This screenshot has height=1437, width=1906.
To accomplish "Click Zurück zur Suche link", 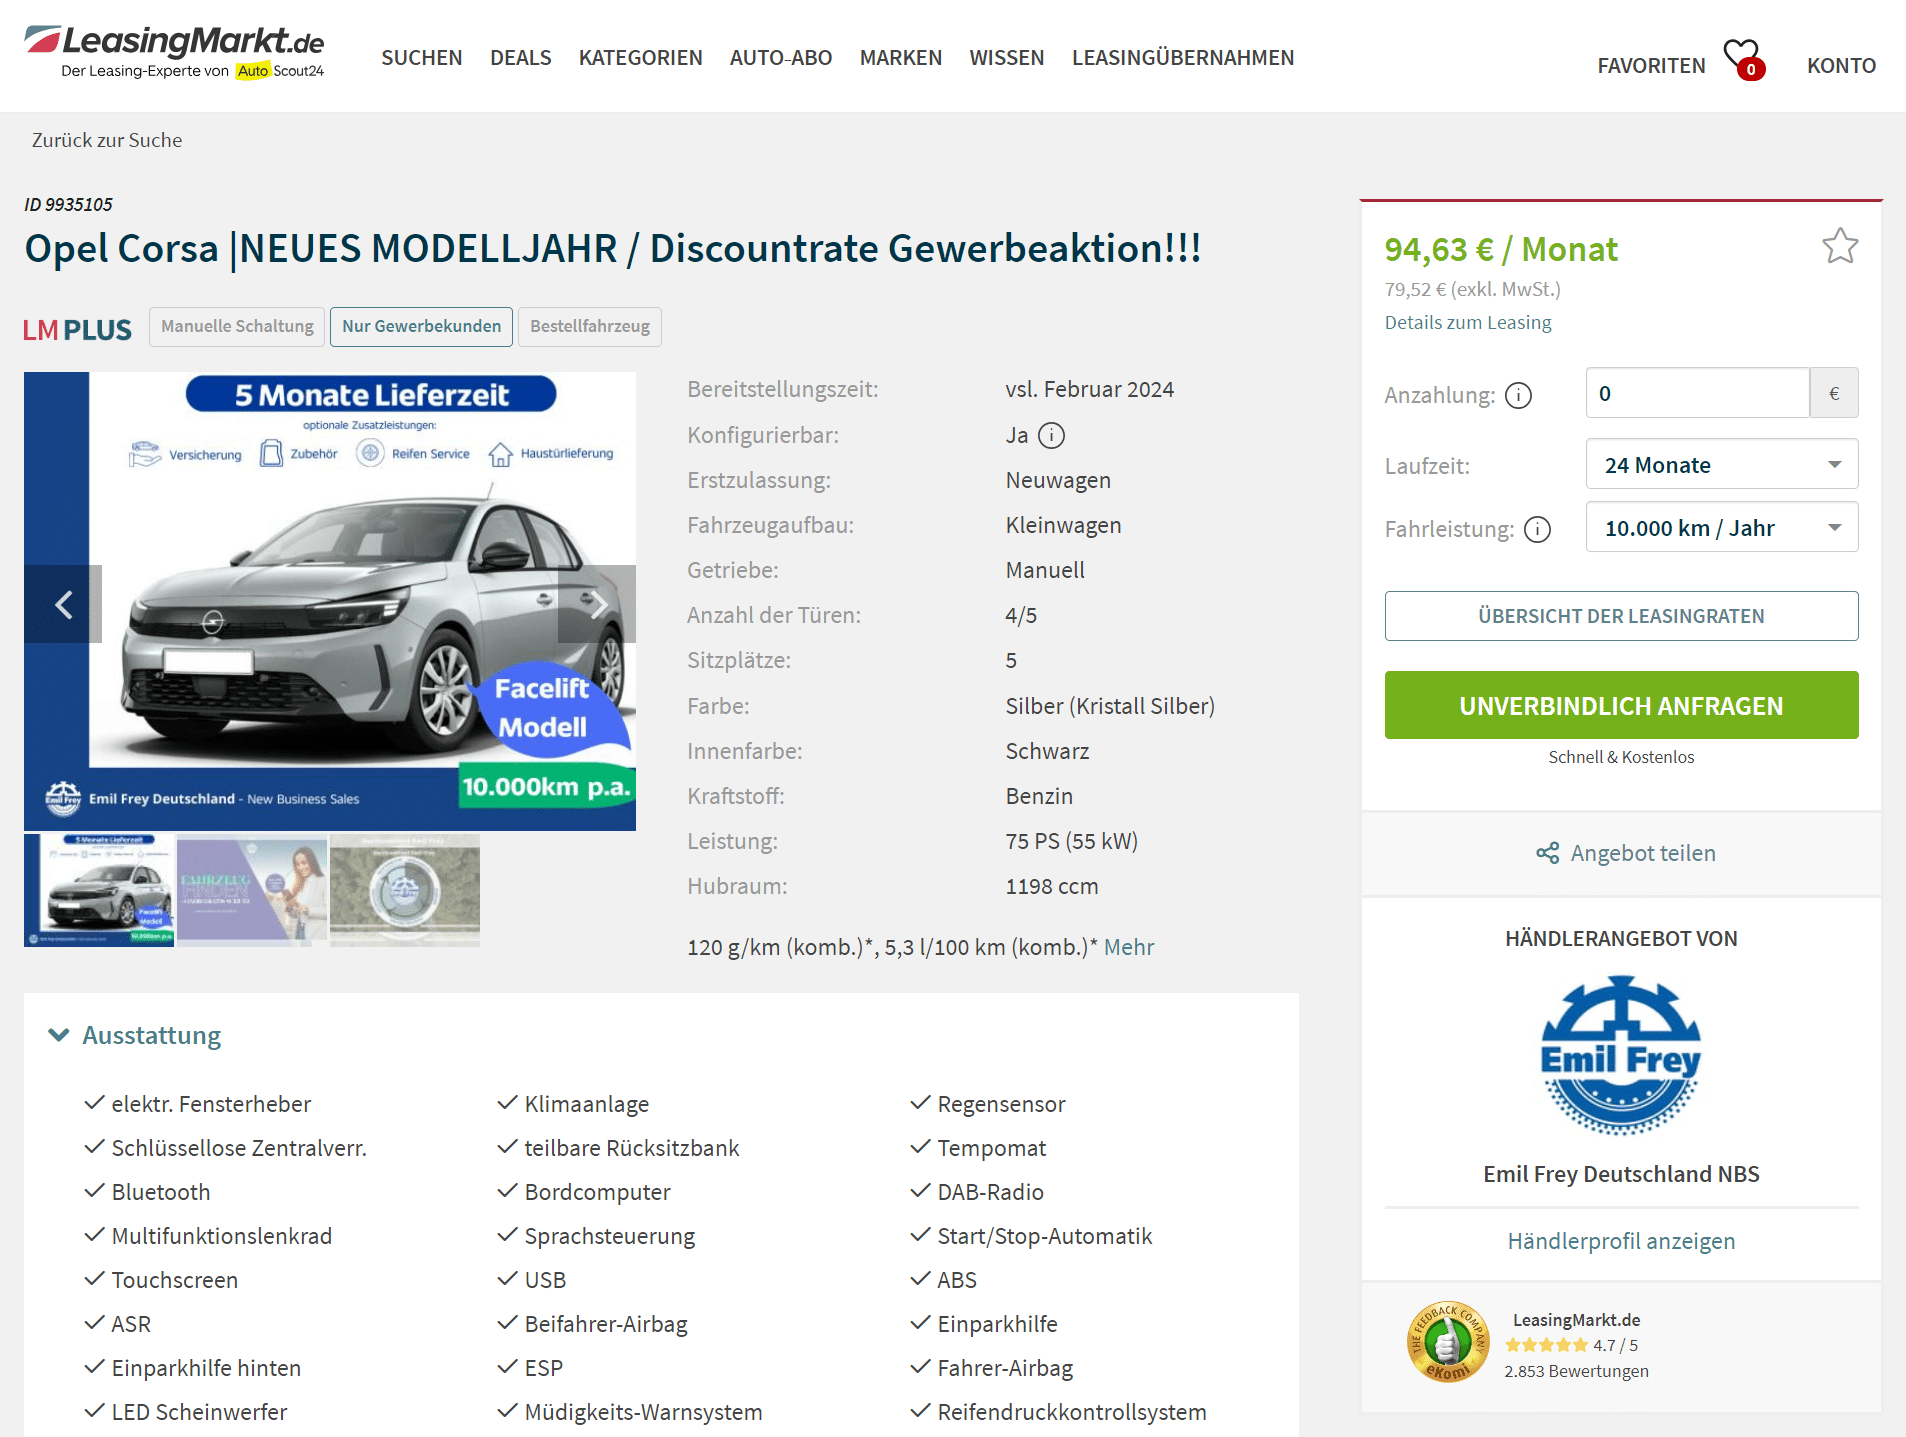I will 107,140.
